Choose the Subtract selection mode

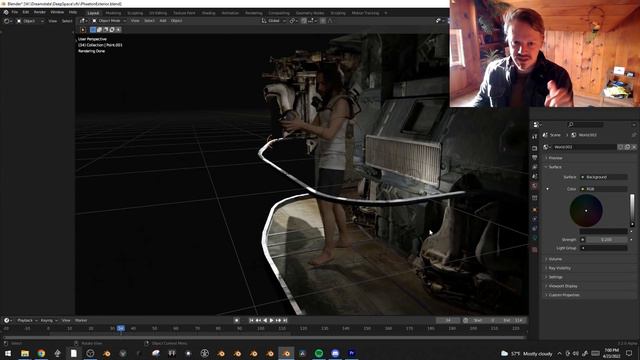(105, 29)
